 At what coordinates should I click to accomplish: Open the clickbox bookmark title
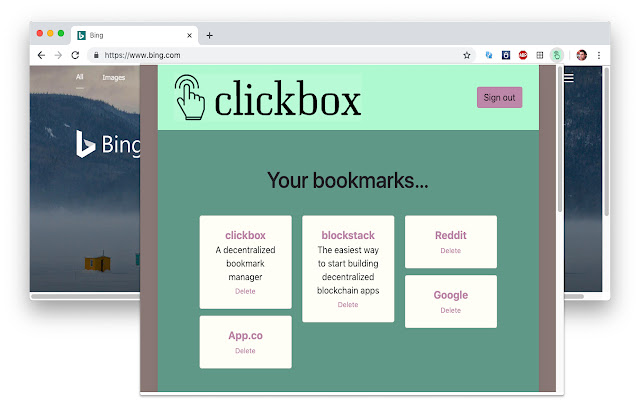point(245,236)
